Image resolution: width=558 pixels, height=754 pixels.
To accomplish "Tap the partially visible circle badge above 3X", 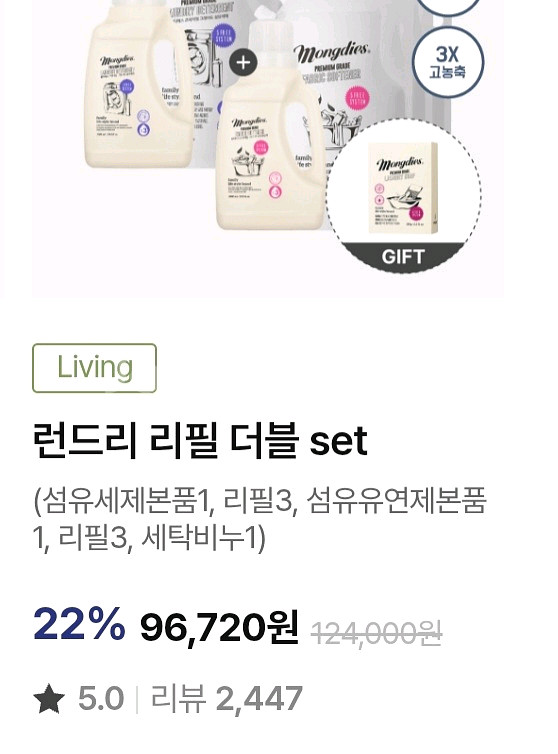I will (448, 6).
